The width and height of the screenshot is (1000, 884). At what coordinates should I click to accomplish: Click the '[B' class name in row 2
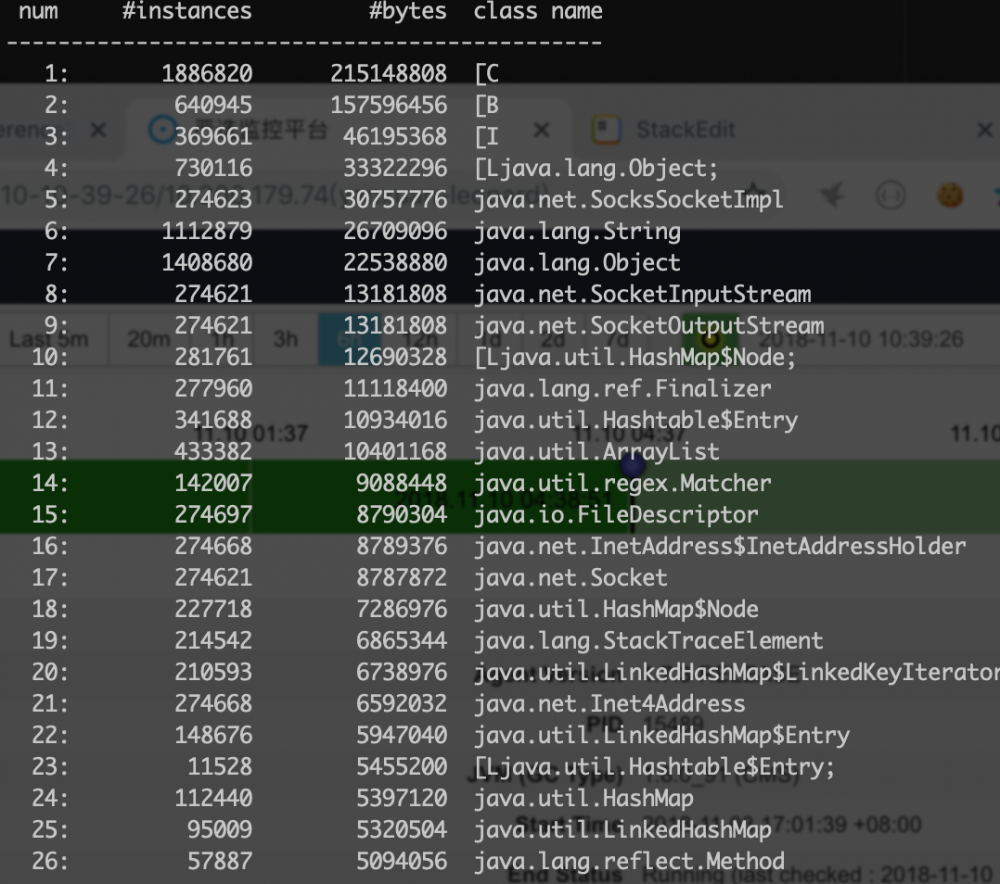coord(487,105)
